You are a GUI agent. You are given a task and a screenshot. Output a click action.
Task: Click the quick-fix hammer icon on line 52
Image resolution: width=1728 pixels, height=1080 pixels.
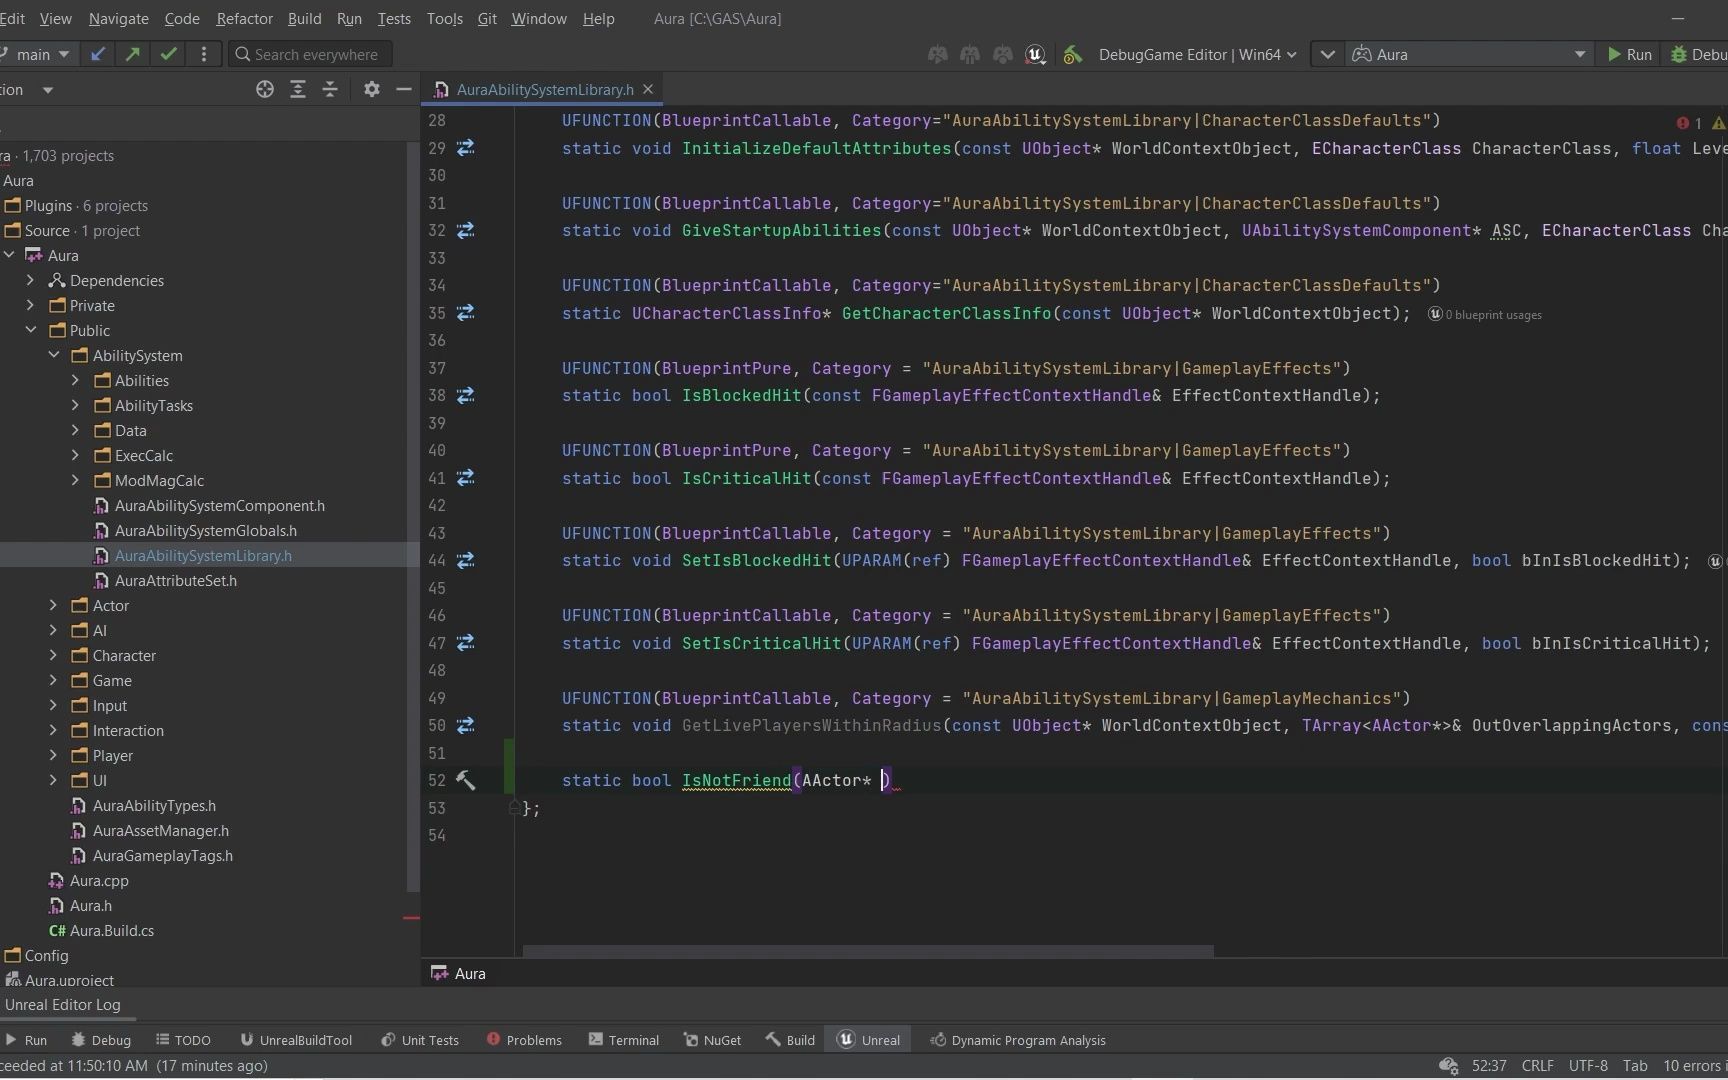coord(465,780)
